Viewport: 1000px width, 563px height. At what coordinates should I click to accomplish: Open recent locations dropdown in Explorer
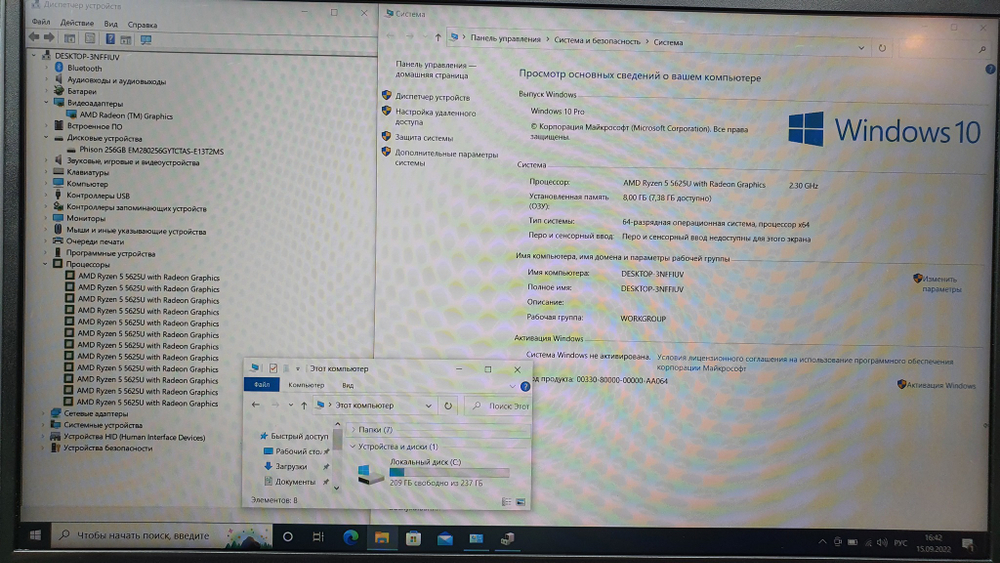290,405
